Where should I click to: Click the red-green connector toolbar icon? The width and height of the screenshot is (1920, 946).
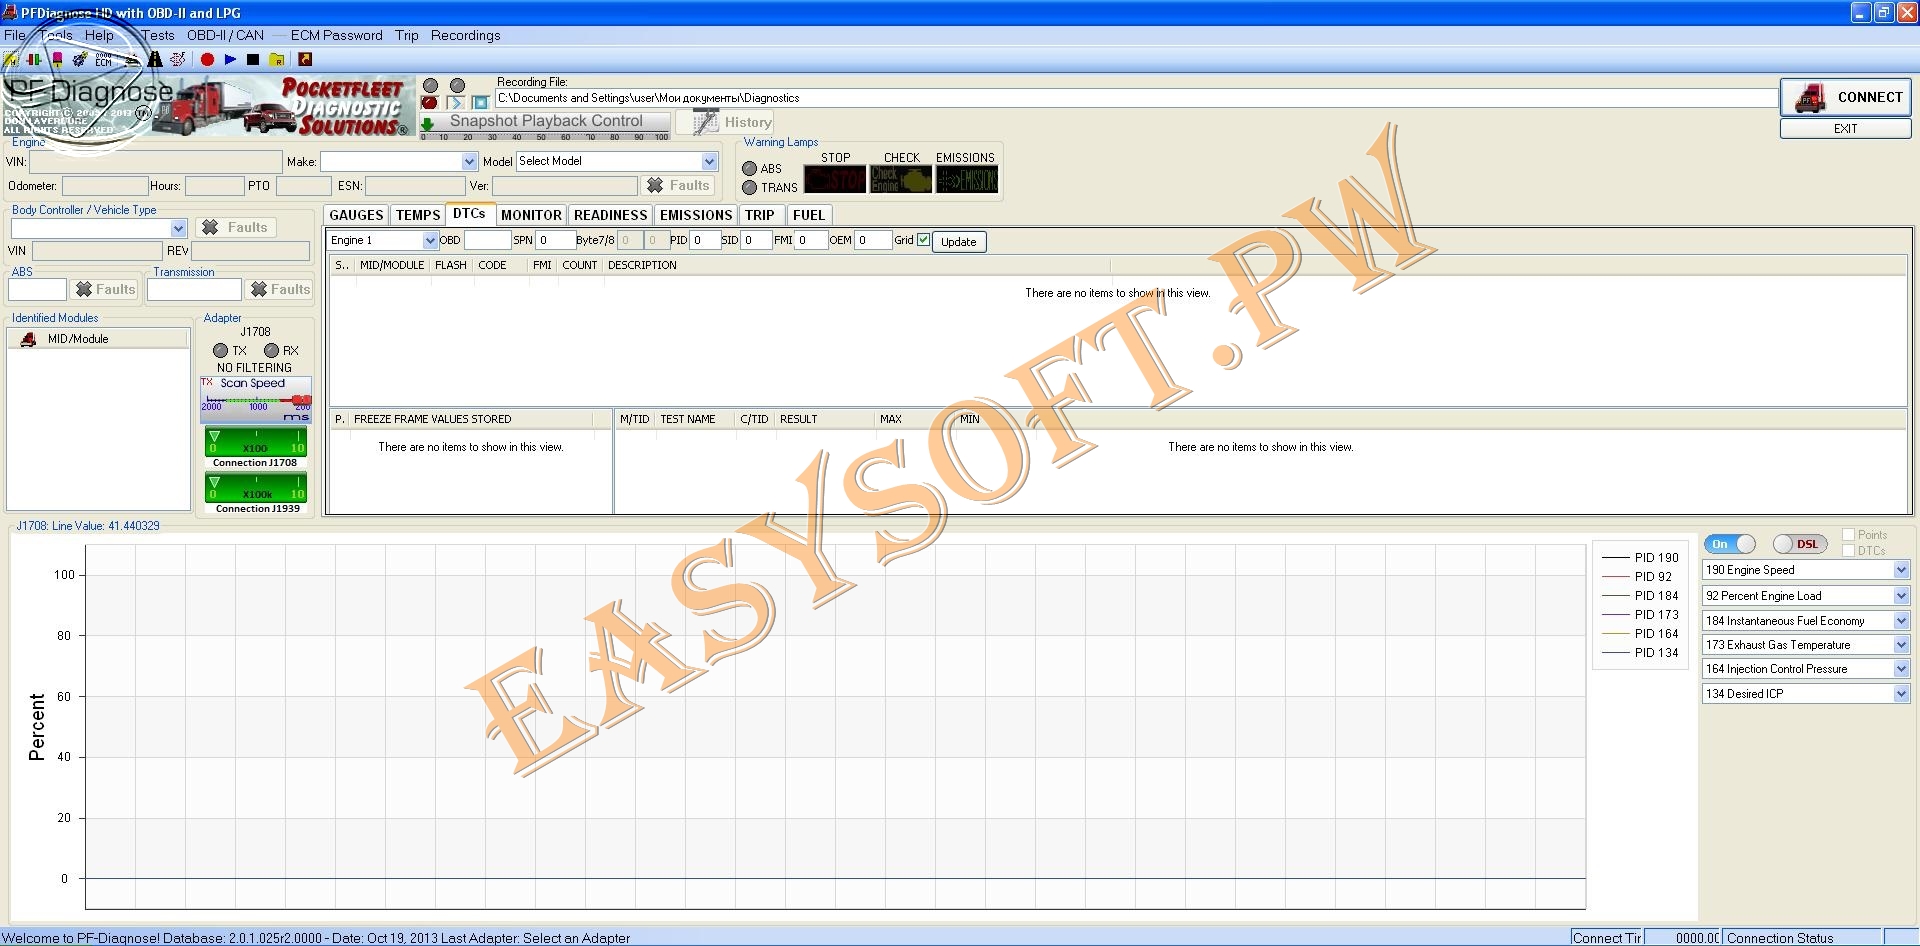tap(34, 60)
